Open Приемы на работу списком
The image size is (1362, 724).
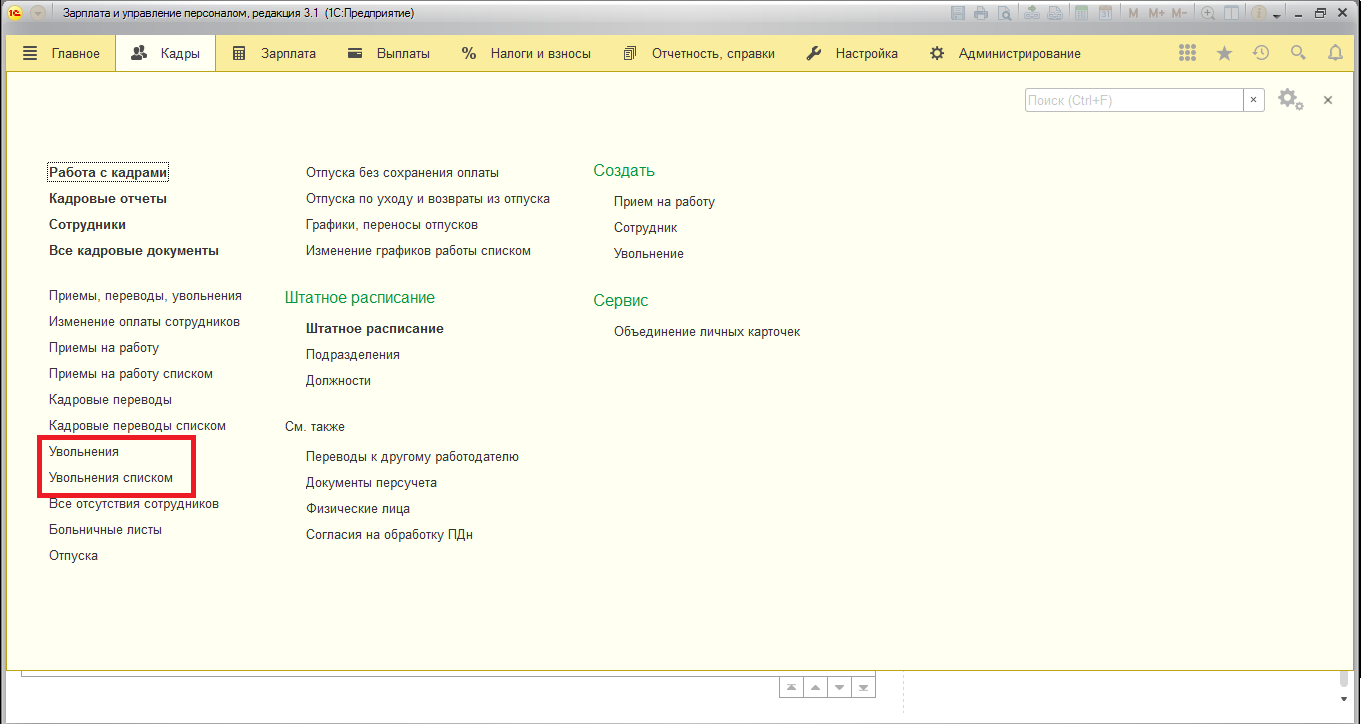(131, 373)
